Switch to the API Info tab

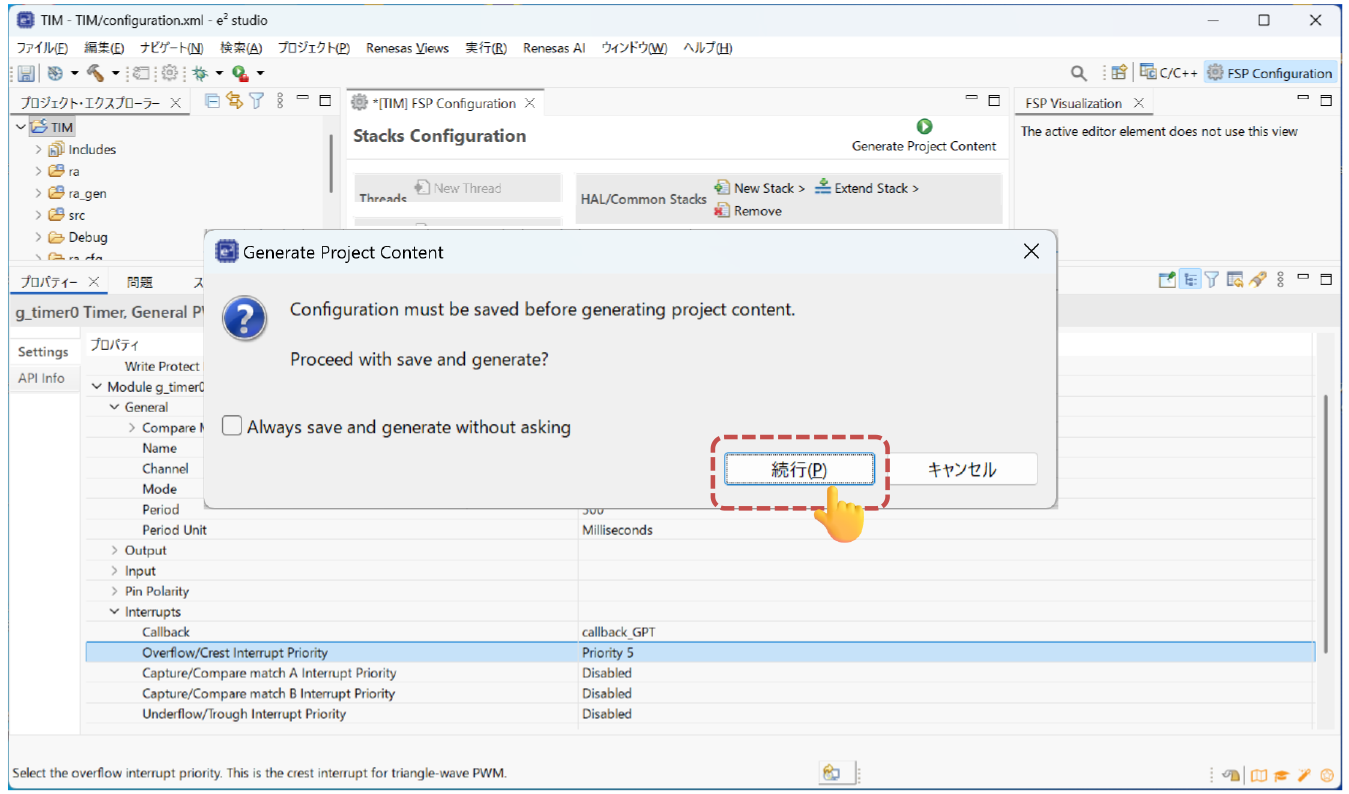41,378
